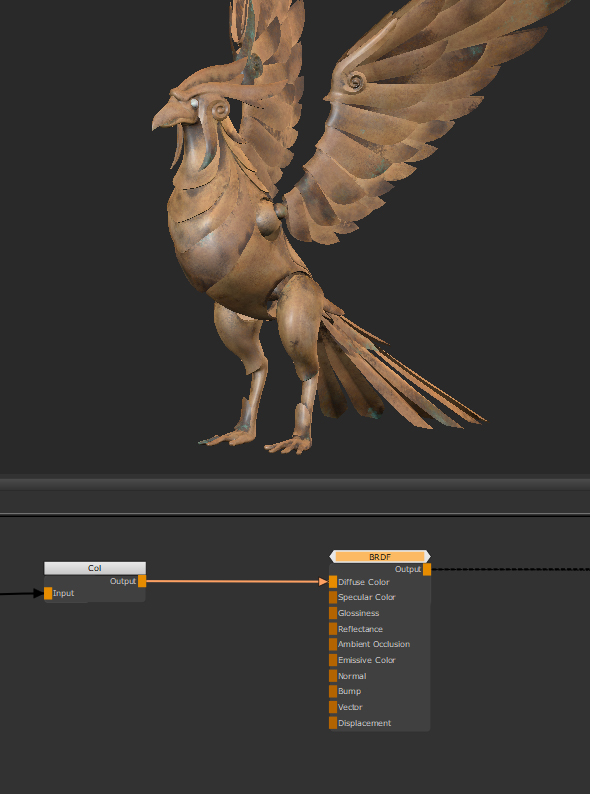Click the black arrow wire entering Col Input
This screenshot has height=794, width=590.
pos(21,593)
